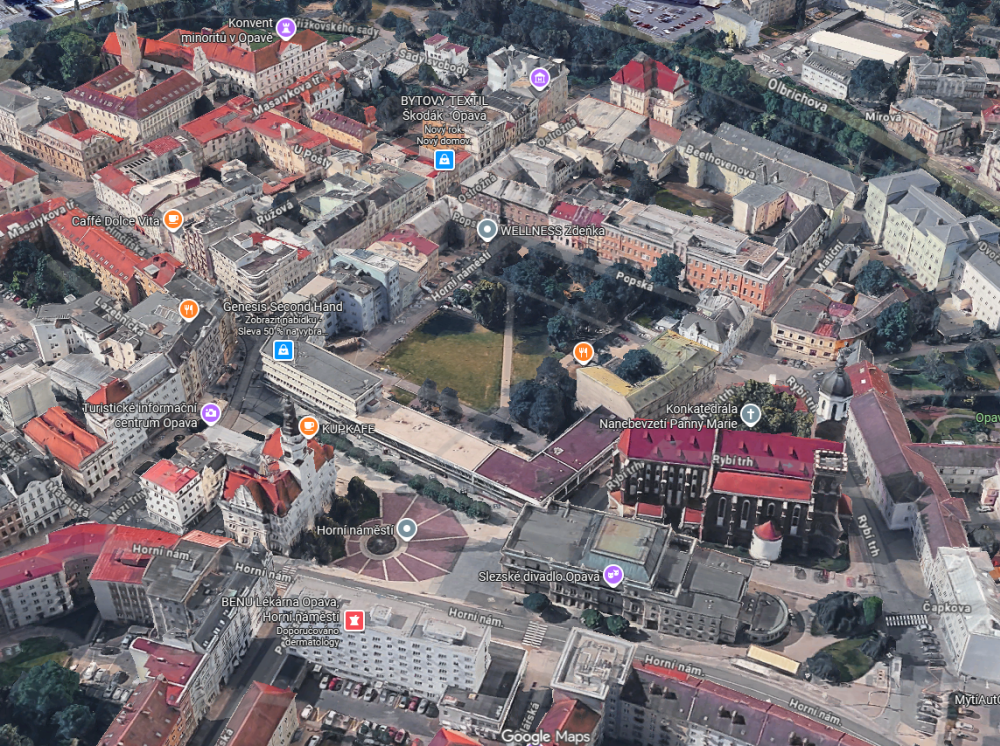Click the Horní náměstí square location pin
This screenshot has width=1000, height=746.
(406, 529)
